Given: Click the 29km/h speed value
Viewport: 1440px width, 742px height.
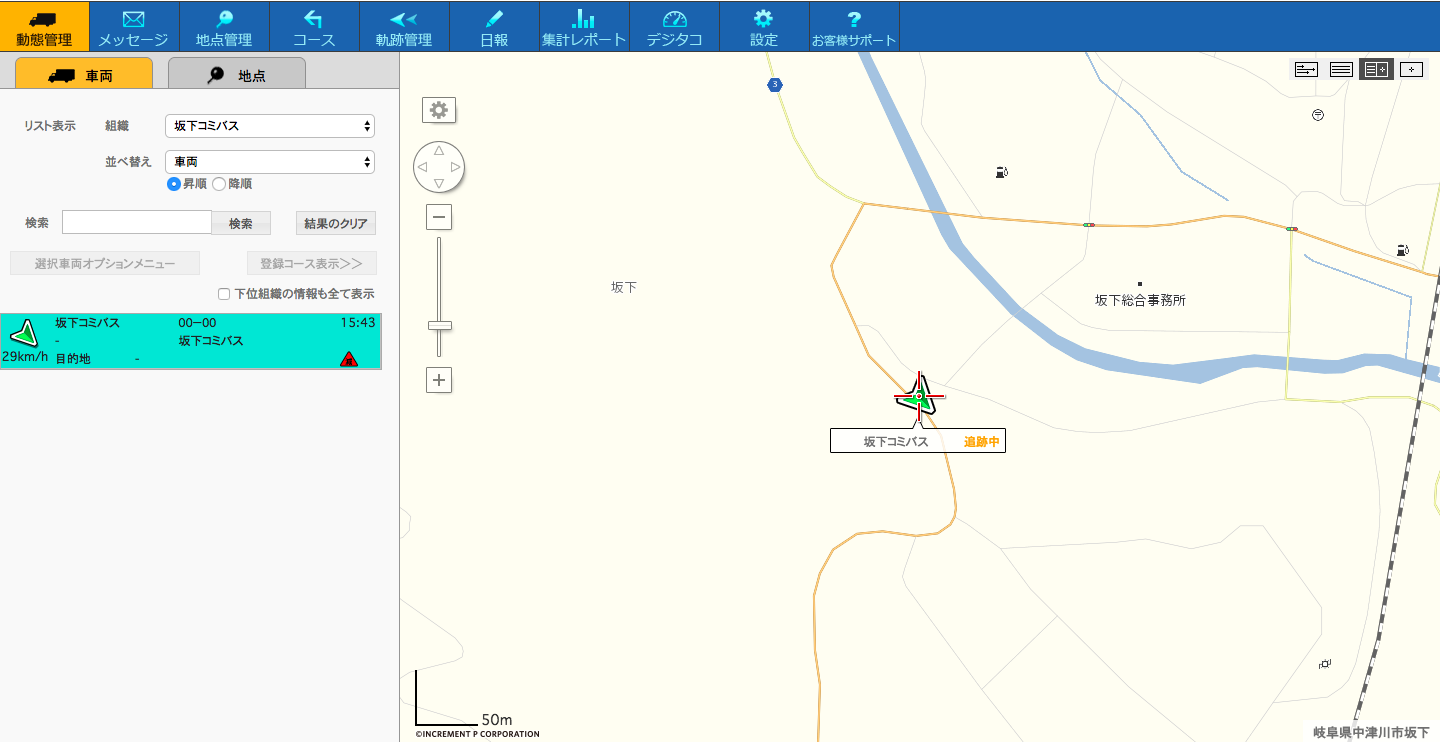Looking at the screenshot, I should pyautogui.click(x=25, y=356).
